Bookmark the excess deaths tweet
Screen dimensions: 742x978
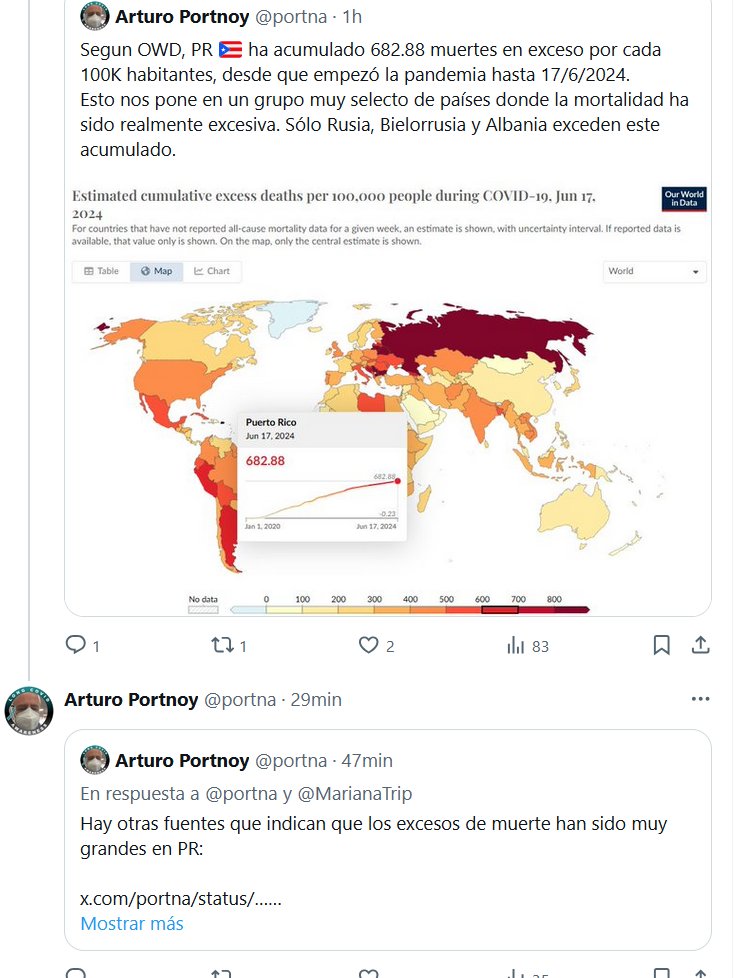tap(661, 646)
